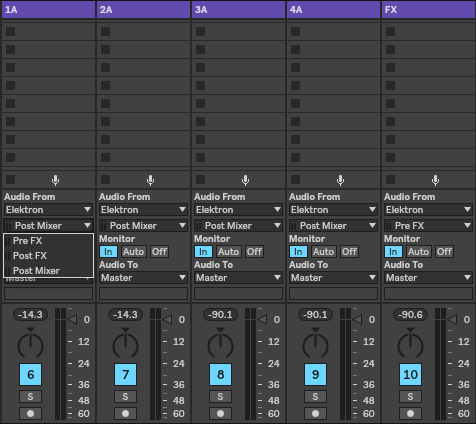Select the 2A track header

point(144,9)
